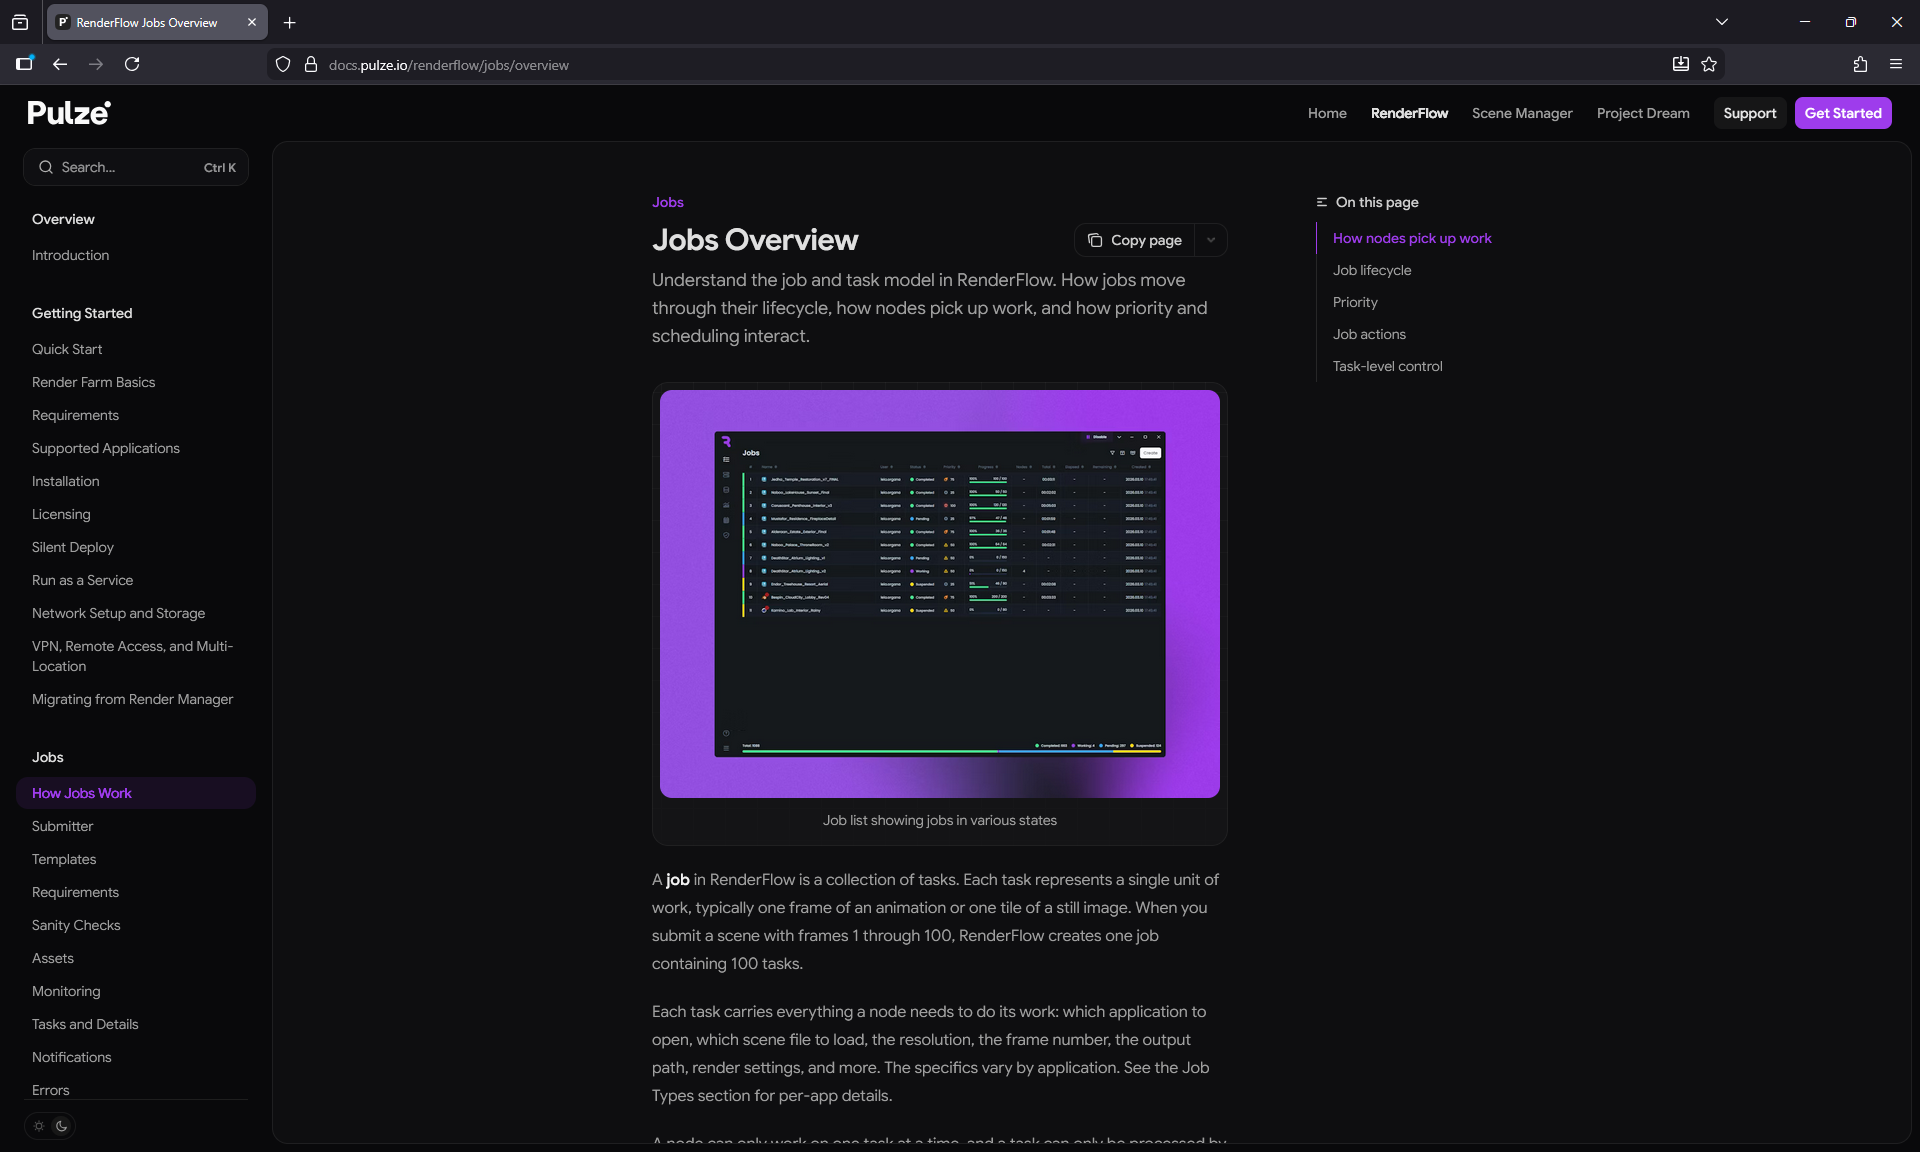This screenshot has width=1920, height=1152.
Task: Open Requirements under Getting Started
Action: click(75, 415)
